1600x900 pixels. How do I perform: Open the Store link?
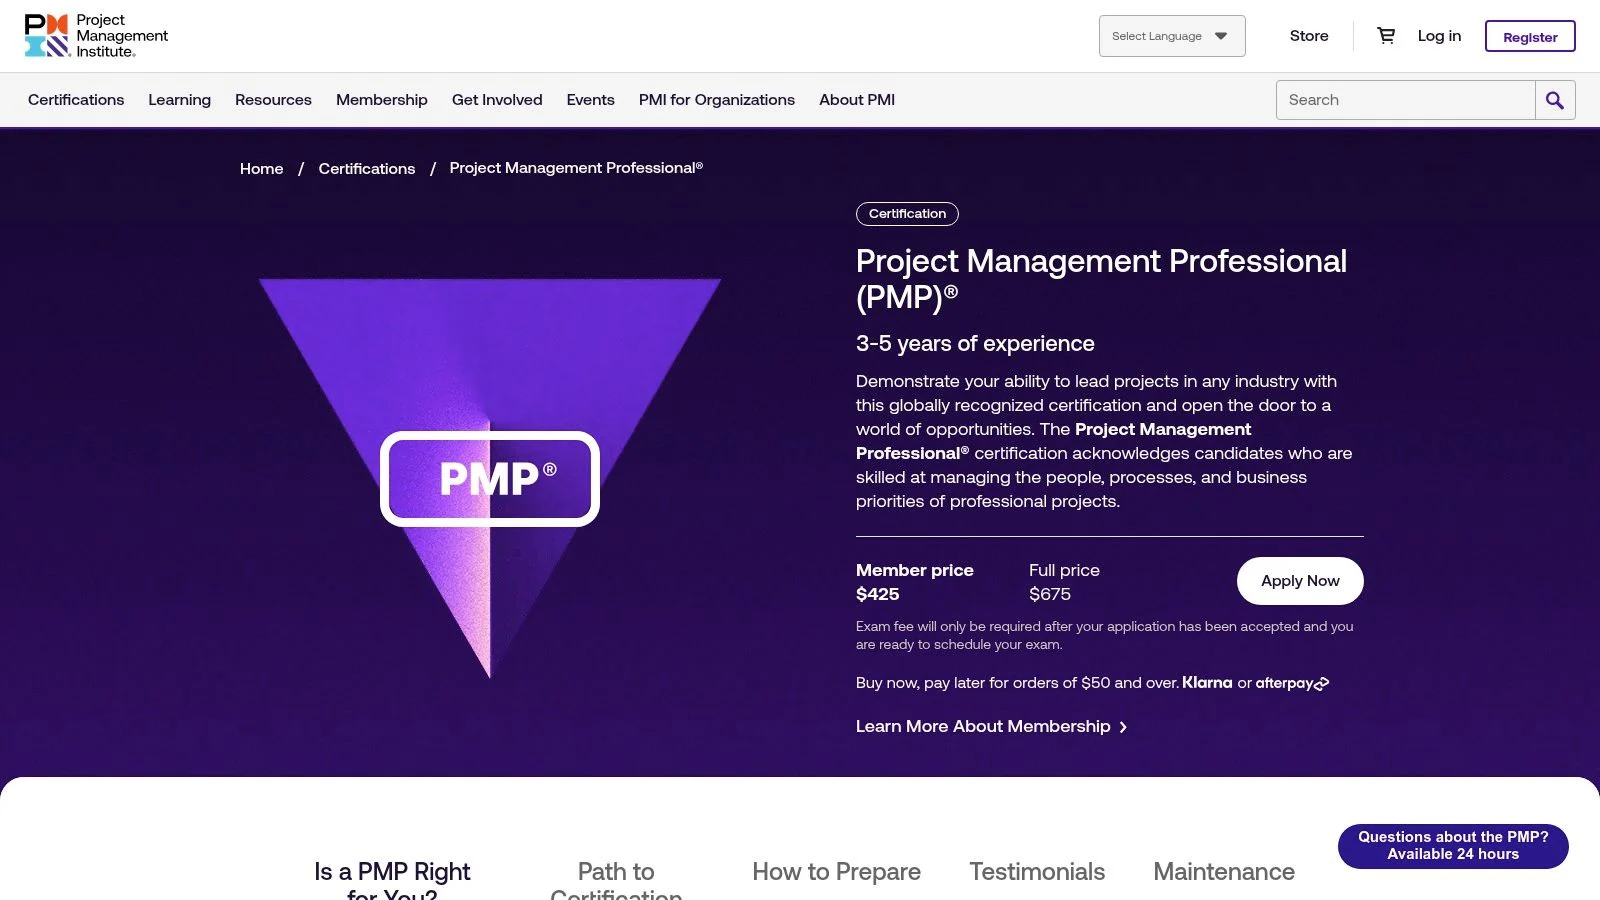coord(1309,36)
